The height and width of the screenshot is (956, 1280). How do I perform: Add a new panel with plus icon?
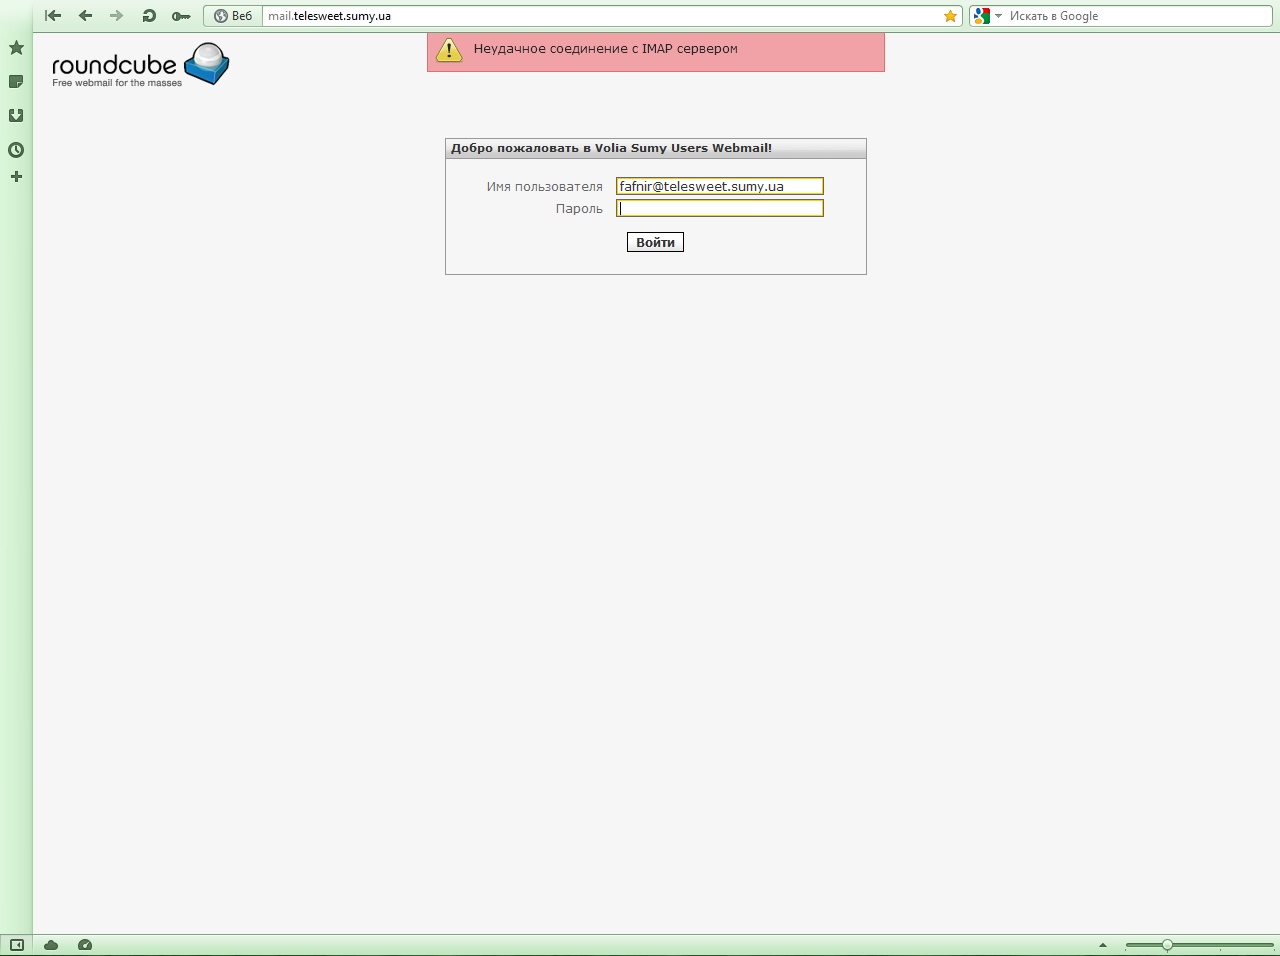click(x=16, y=177)
